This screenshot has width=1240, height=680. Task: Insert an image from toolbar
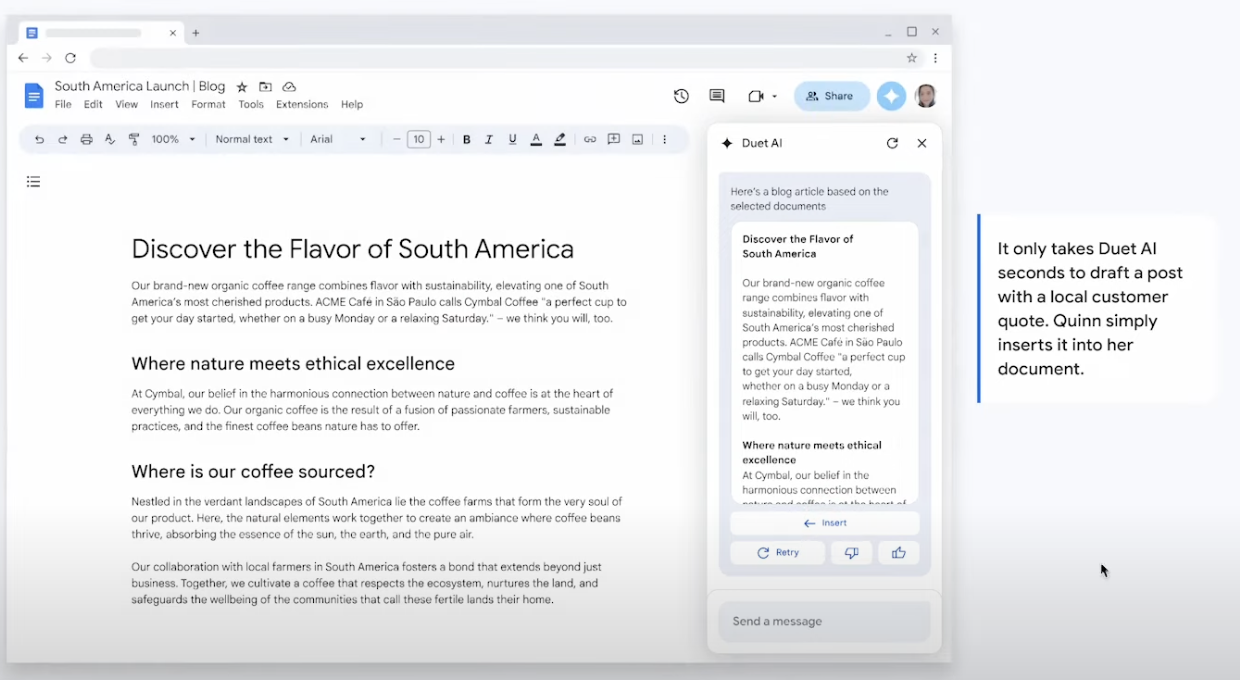637,139
